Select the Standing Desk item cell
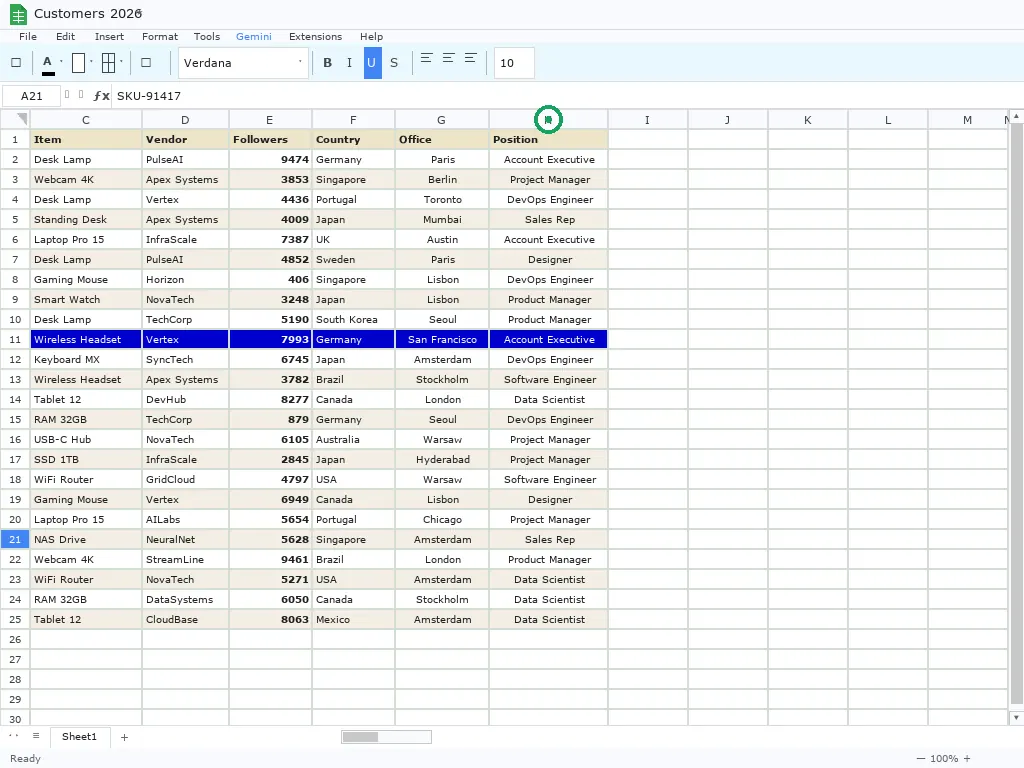 point(86,219)
